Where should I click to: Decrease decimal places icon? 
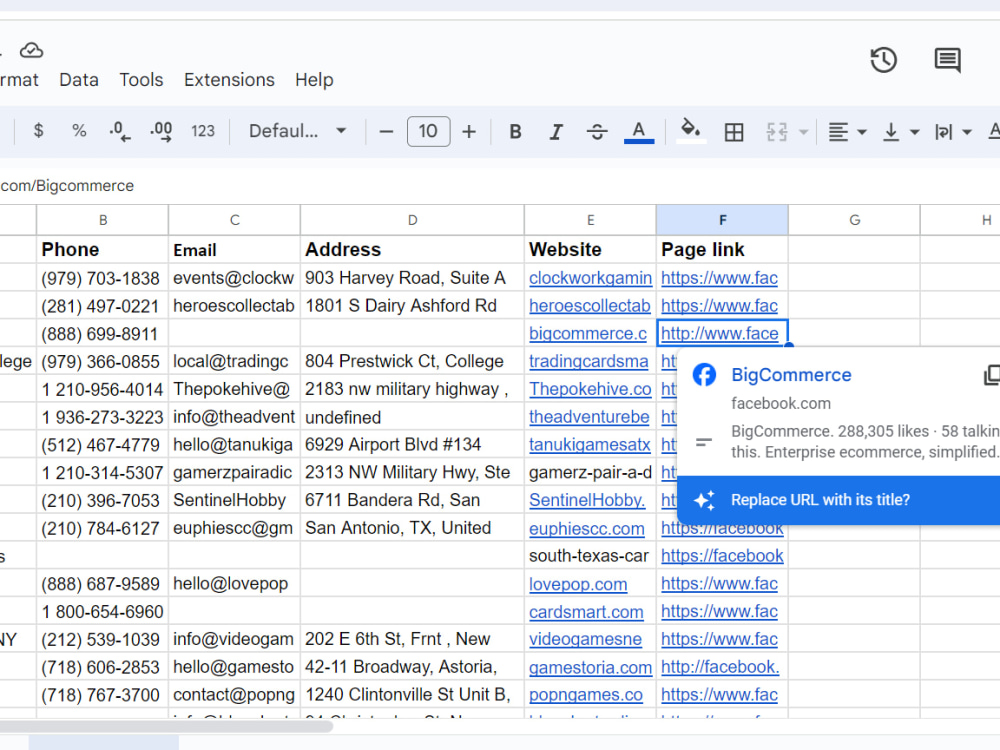pyautogui.click(x=119, y=131)
